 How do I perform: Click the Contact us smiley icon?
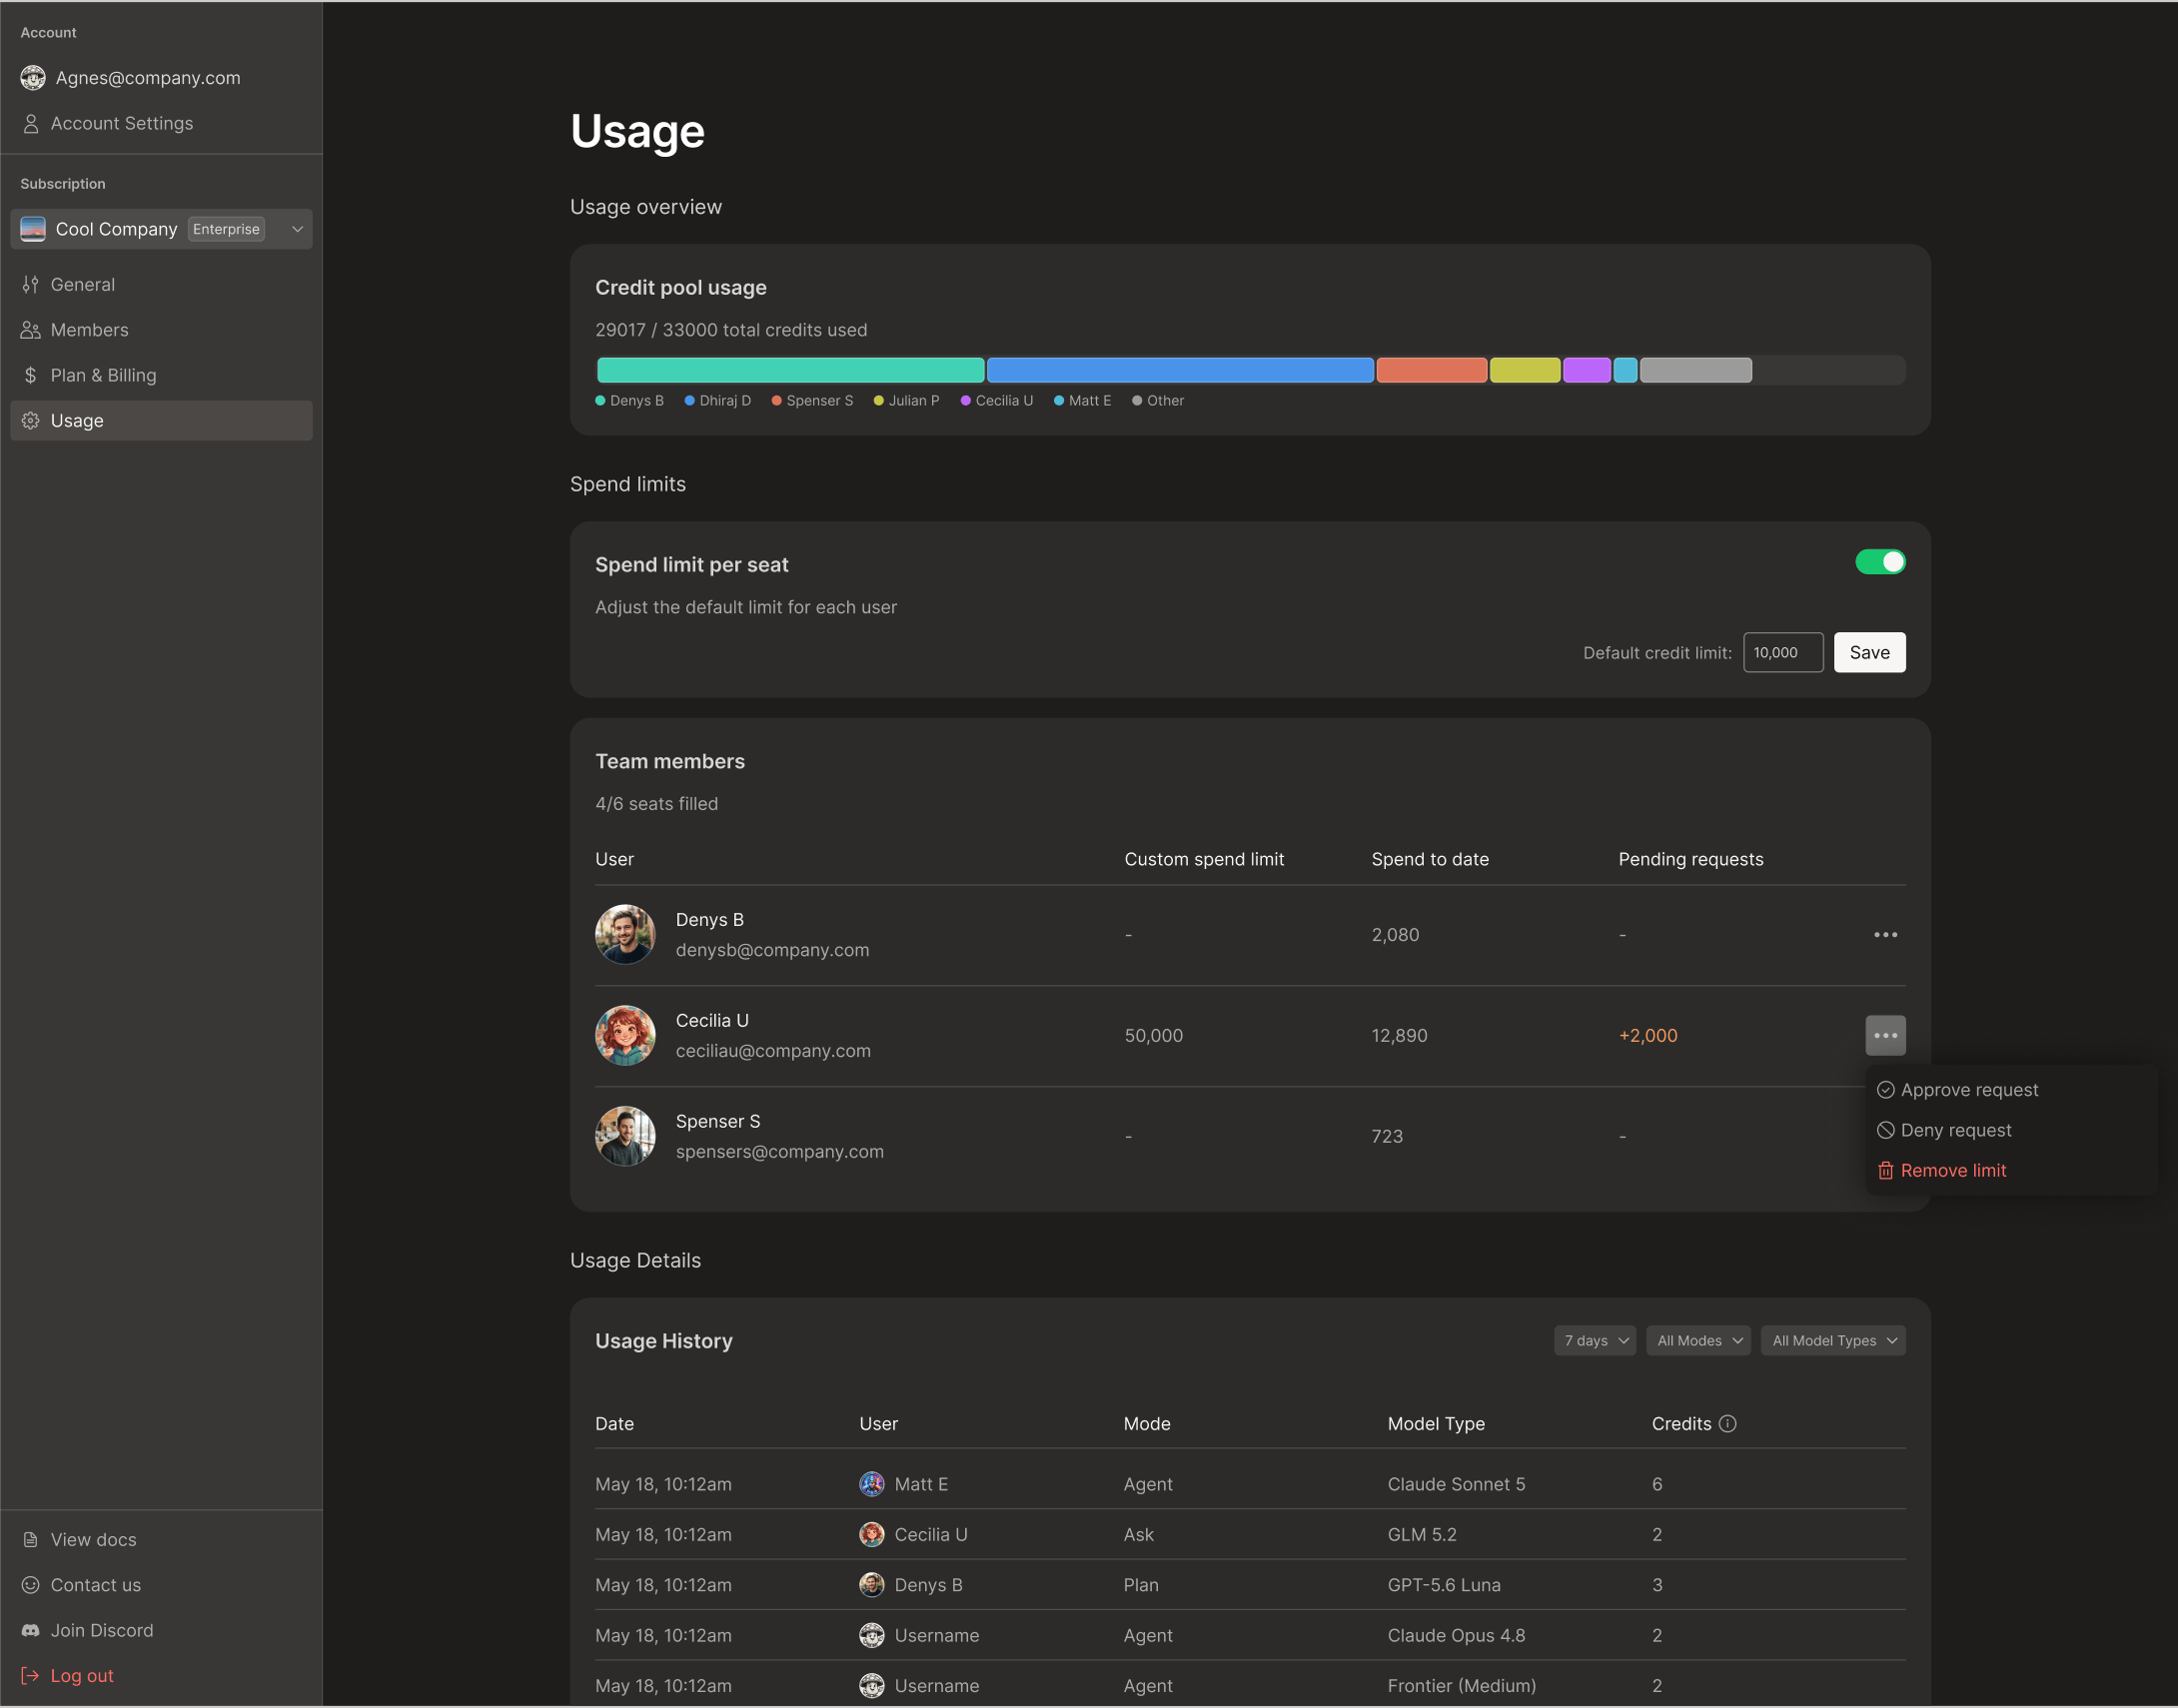pos(31,1585)
